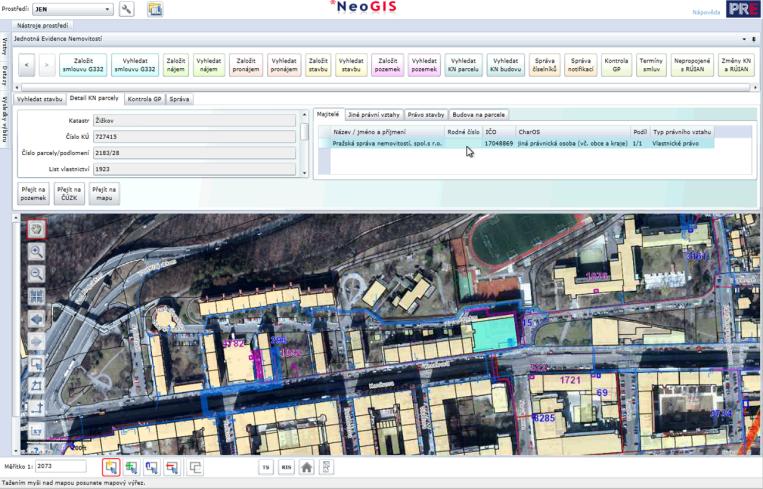This screenshot has width=763, height=489.
Task: Switch to Kontrola GP tab
Action: click(x=144, y=99)
